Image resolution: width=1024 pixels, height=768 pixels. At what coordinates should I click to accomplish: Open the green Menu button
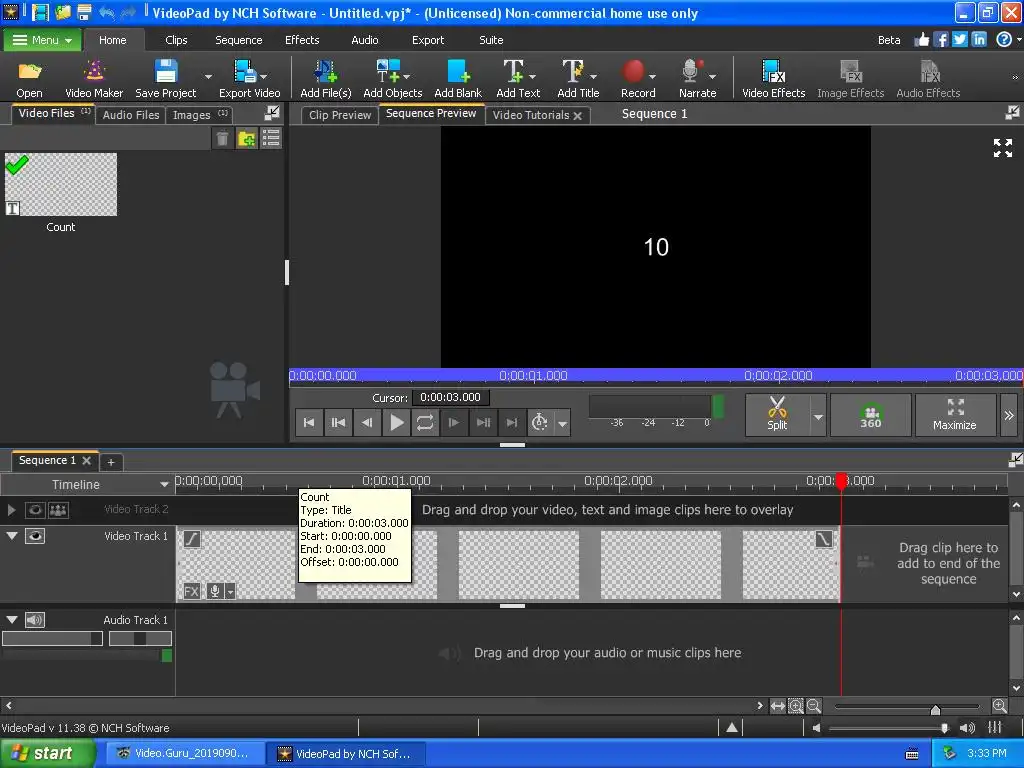point(42,40)
